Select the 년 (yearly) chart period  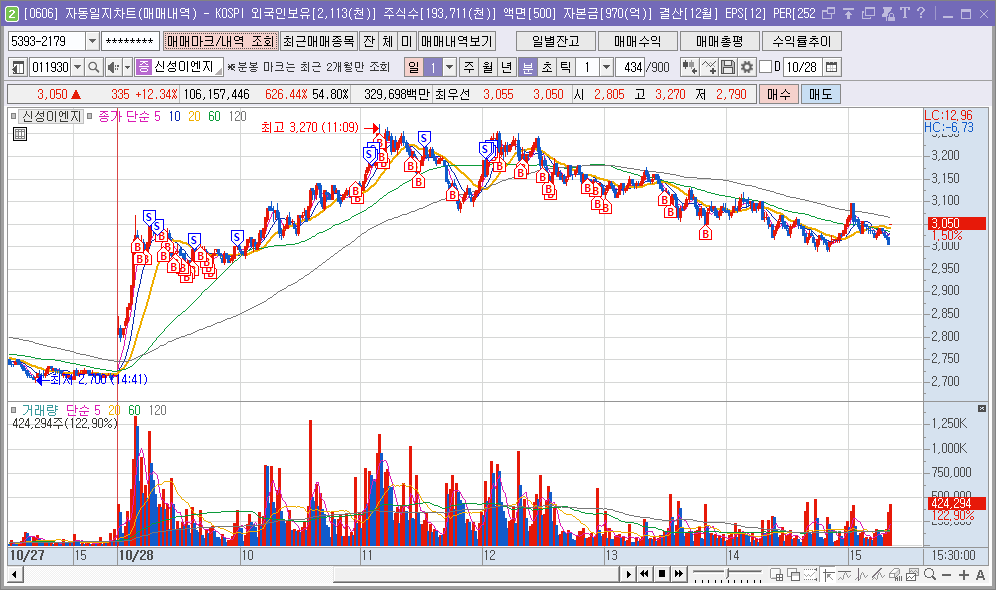(x=506, y=67)
